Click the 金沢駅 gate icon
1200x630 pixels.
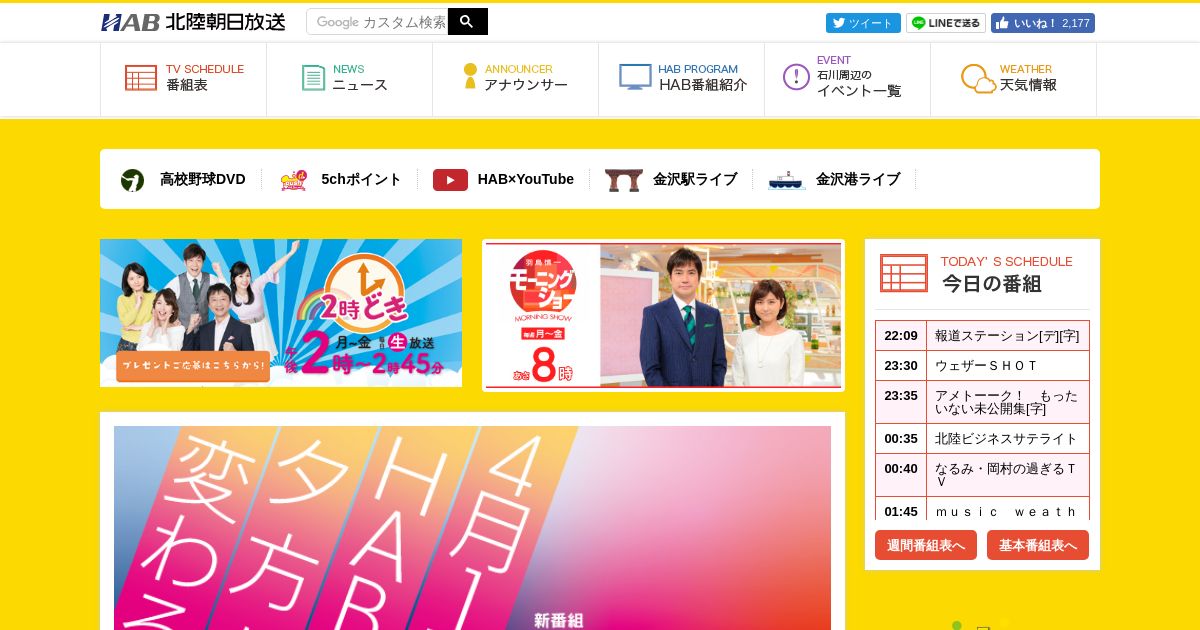point(623,180)
